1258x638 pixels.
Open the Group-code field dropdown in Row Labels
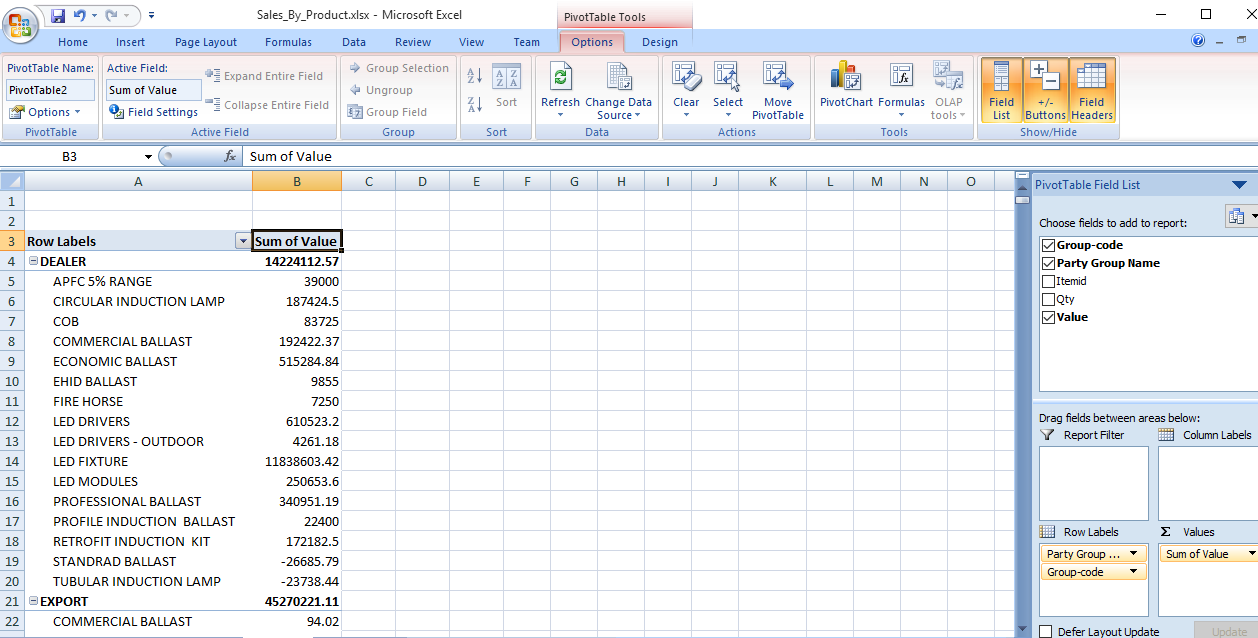[x=1133, y=572]
